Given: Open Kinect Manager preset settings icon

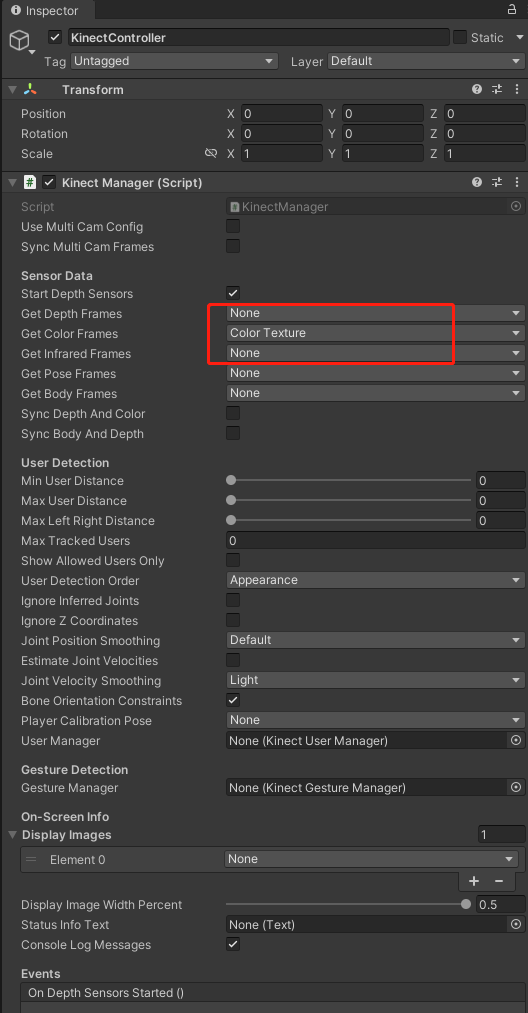Looking at the screenshot, I should [x=497, y=182].
